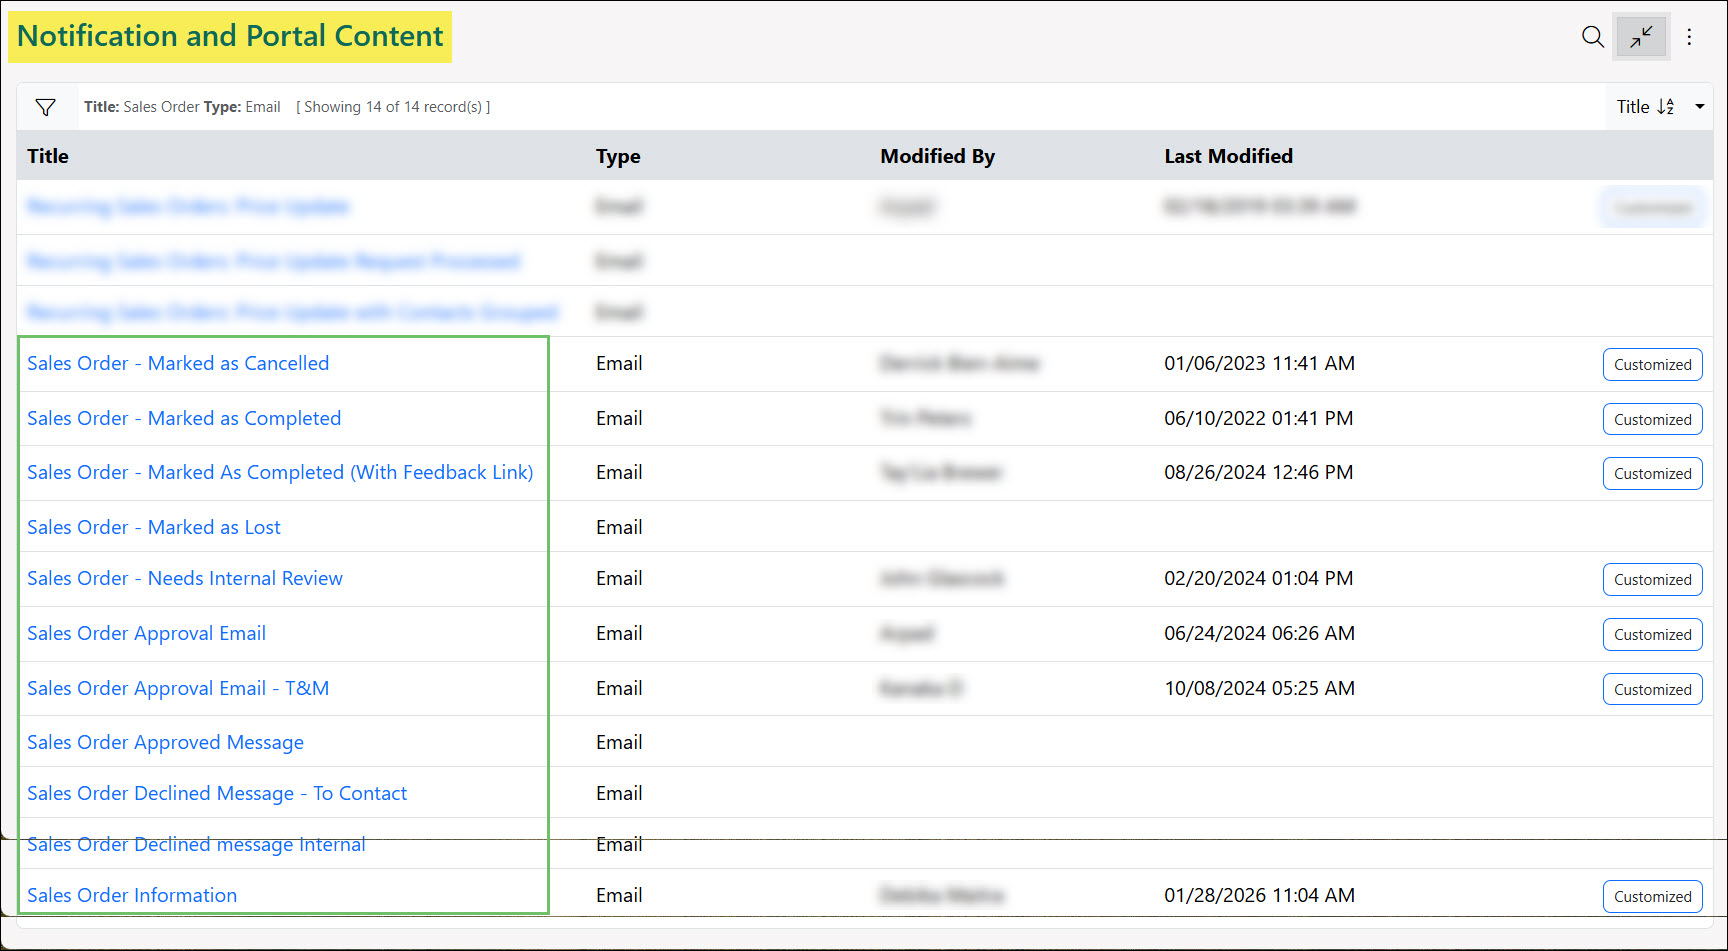The width and height of the screenshot is (1728, 951).
Task: Click Customized button for Approval Email - T&M
Action: pos(1652,690)
